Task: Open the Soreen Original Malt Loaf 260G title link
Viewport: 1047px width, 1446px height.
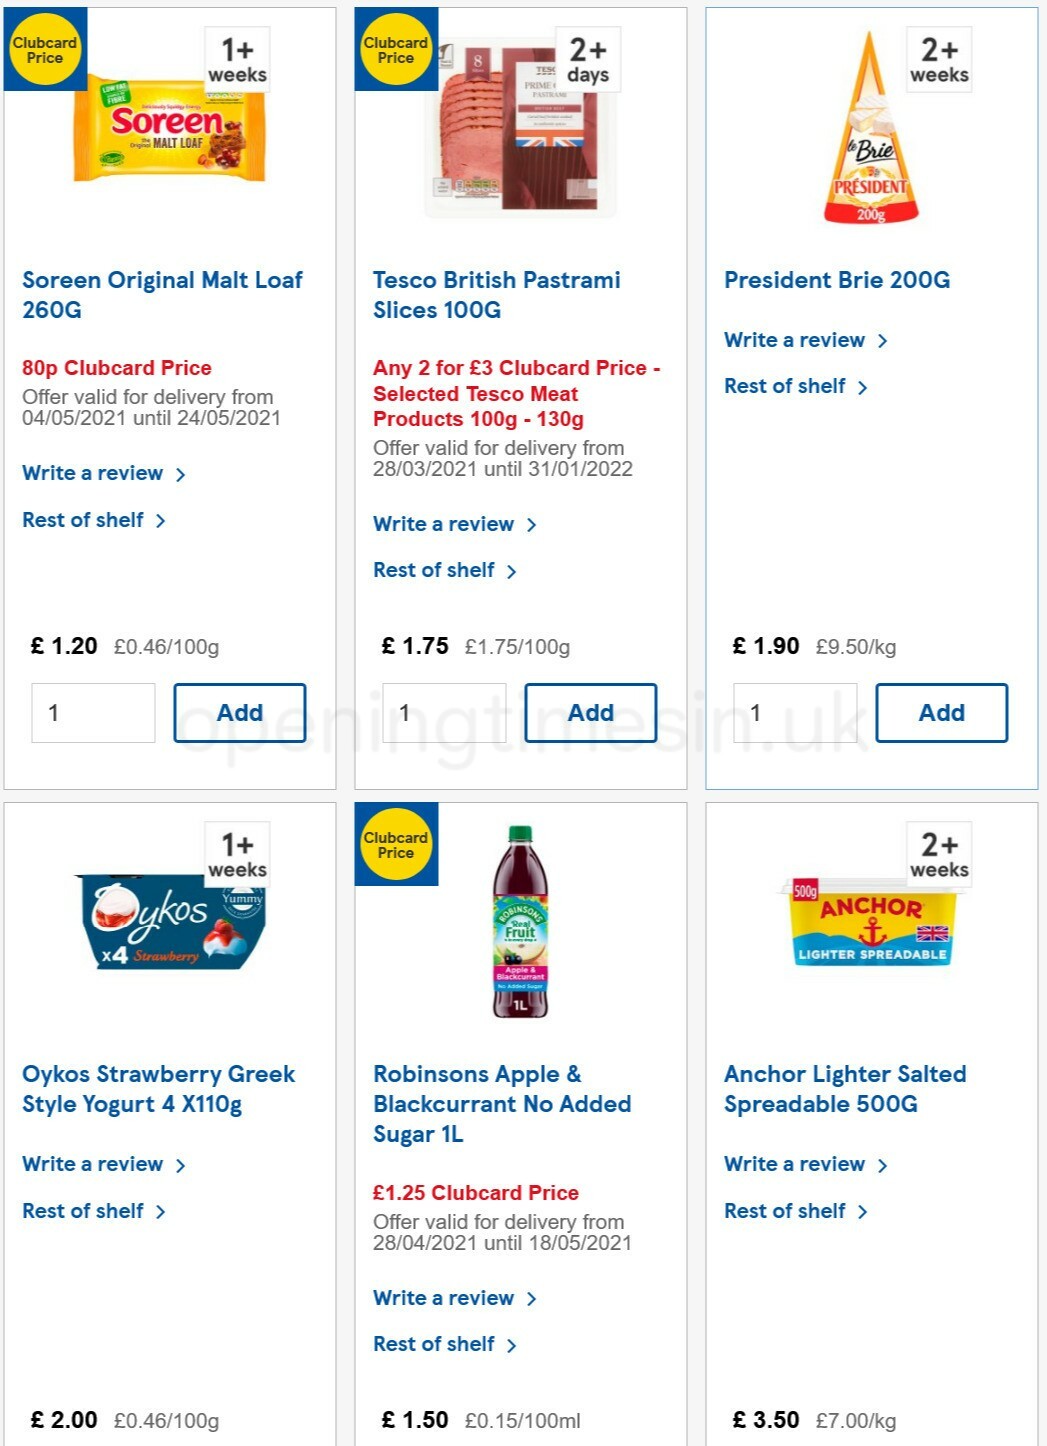Action: click(x=162, y=295)
